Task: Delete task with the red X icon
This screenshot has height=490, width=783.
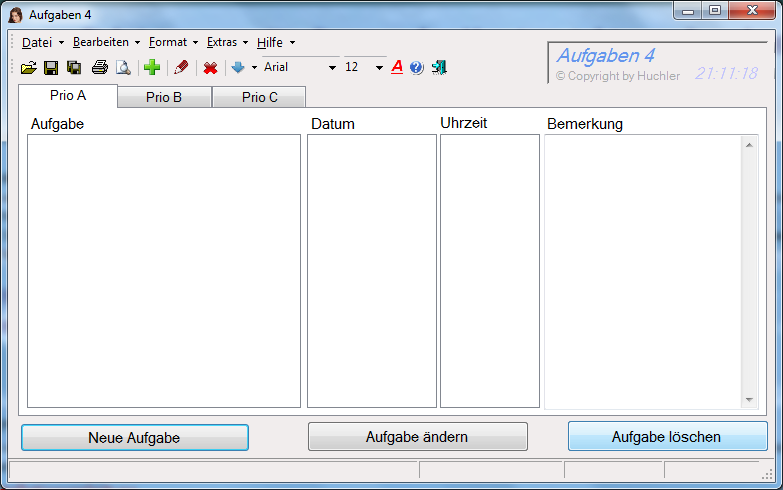Action: click(210, 67)
